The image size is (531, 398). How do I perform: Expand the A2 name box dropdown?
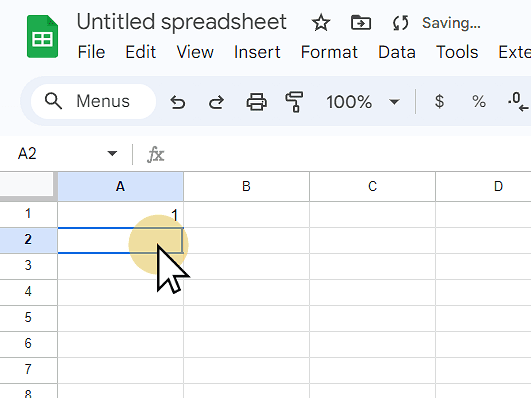(x=112, y=154)
